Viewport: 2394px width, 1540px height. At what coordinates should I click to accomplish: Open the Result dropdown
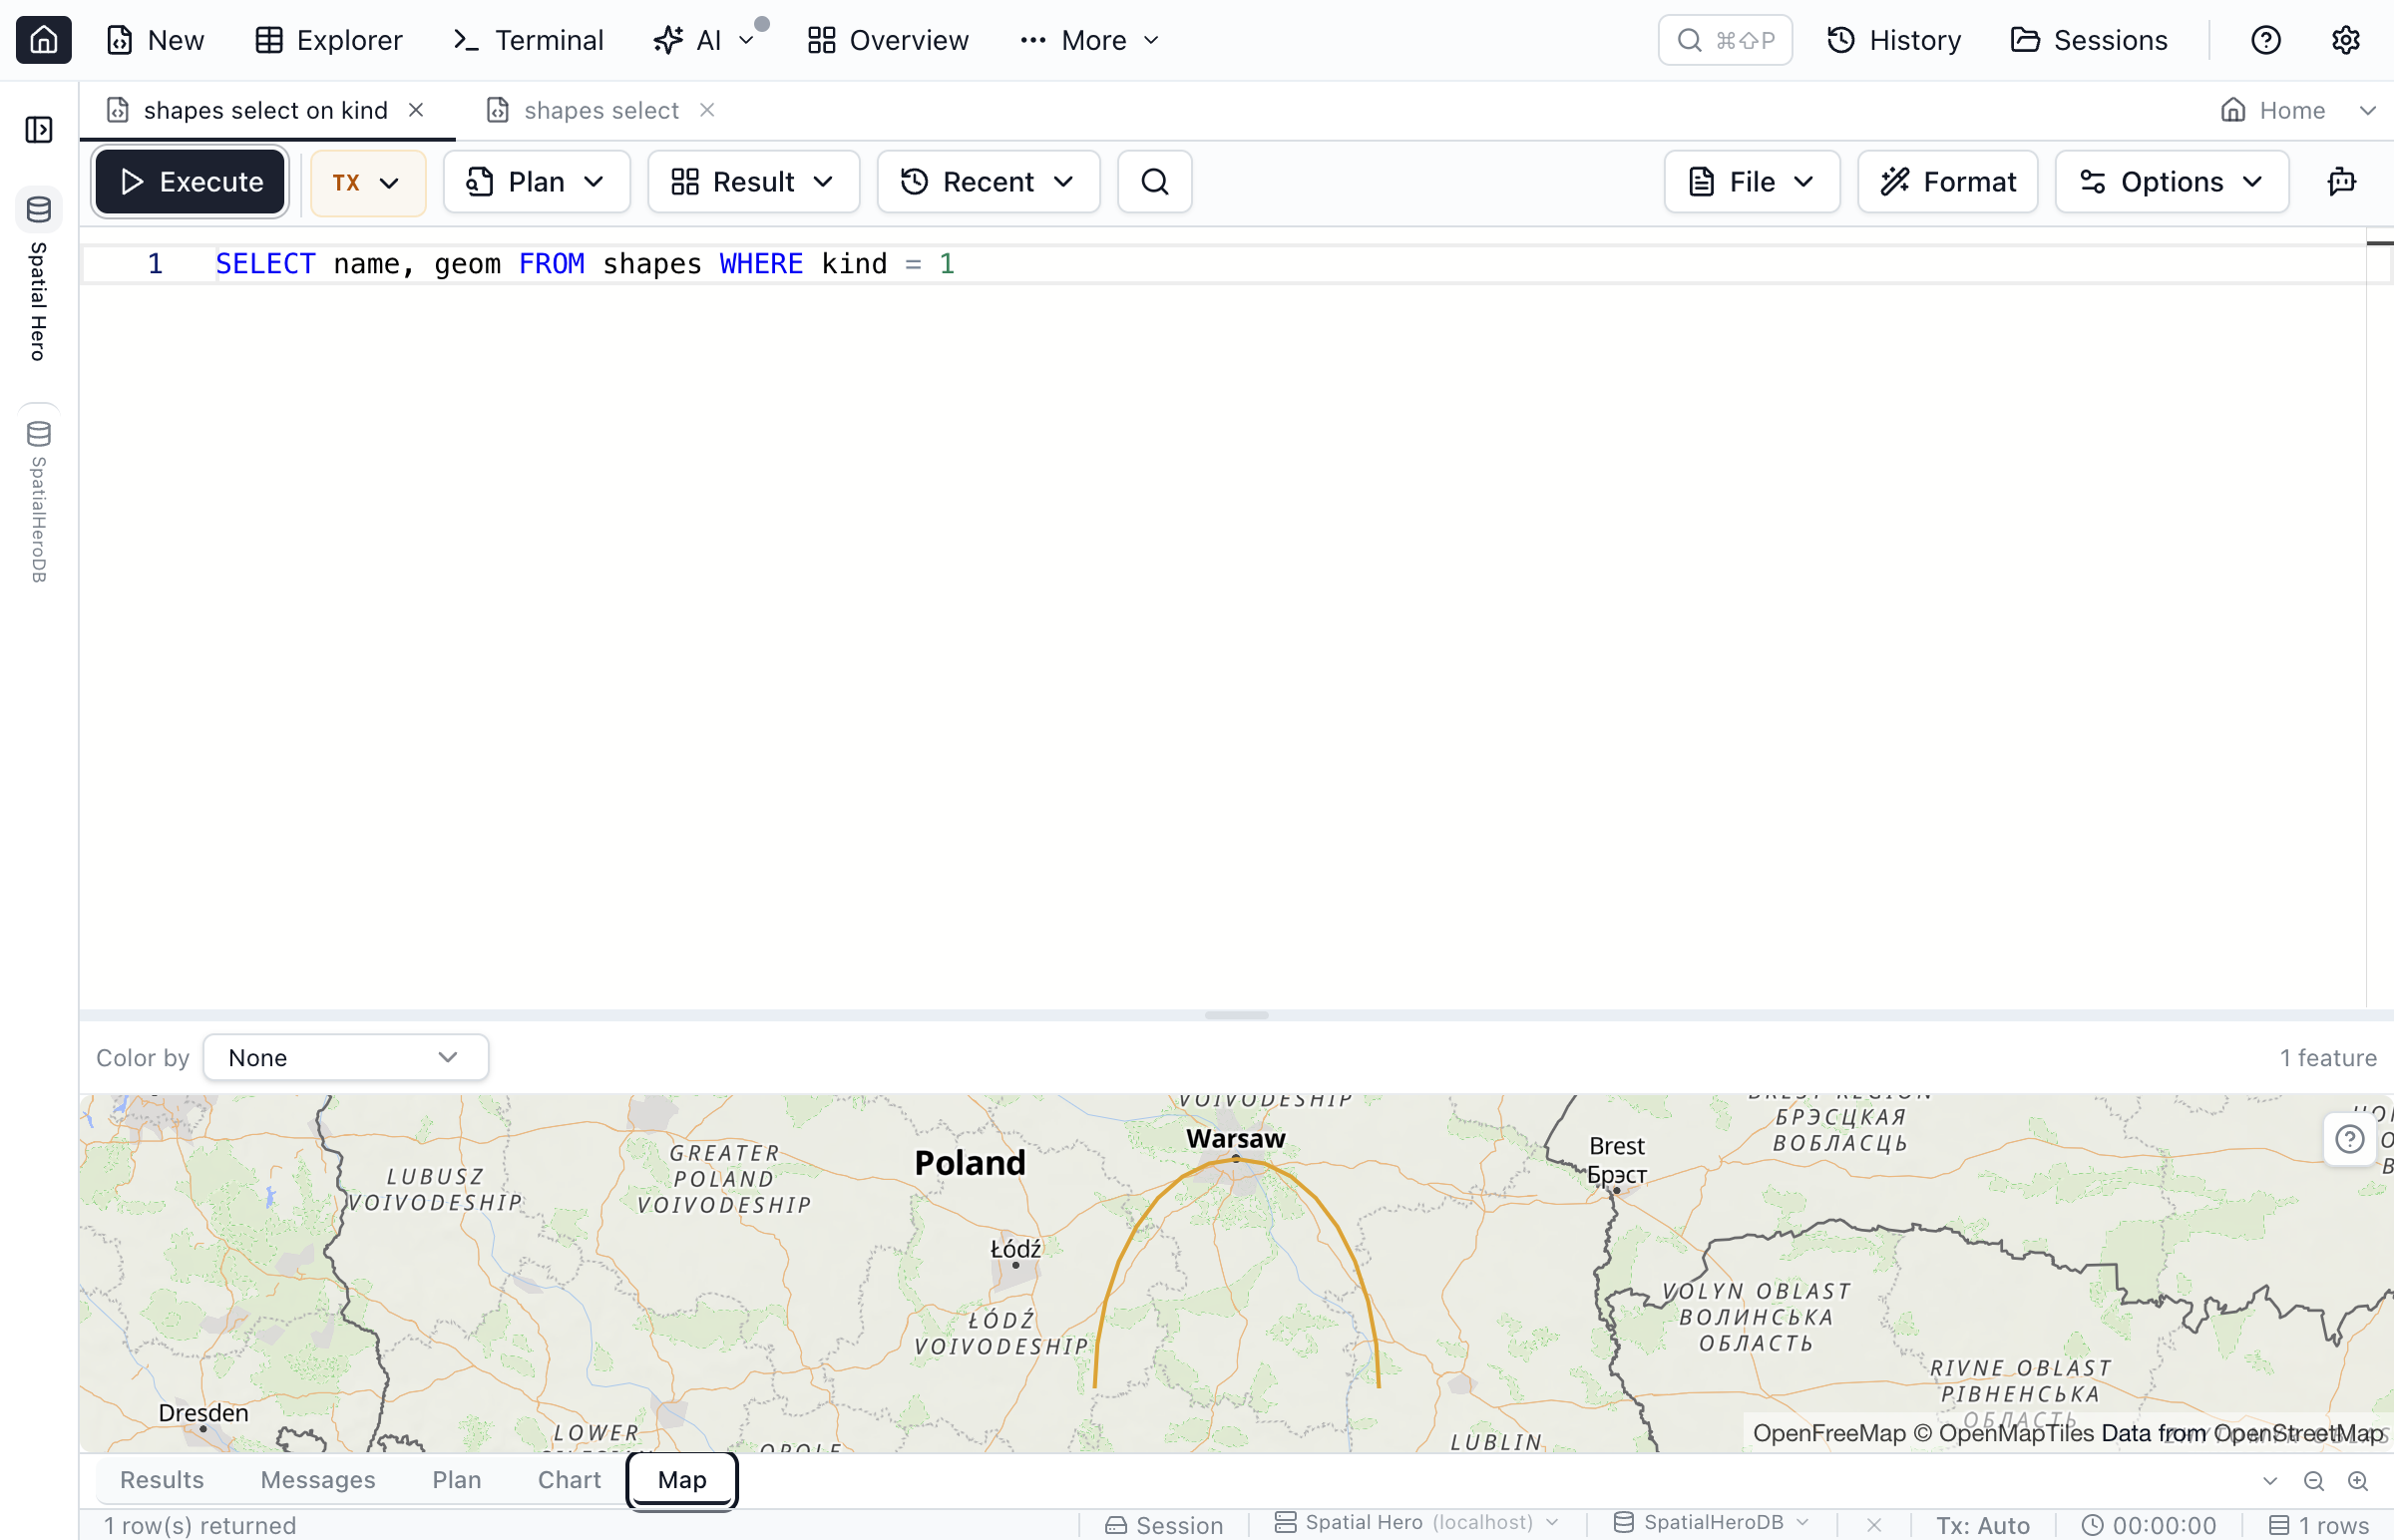(x=753, y=182)
